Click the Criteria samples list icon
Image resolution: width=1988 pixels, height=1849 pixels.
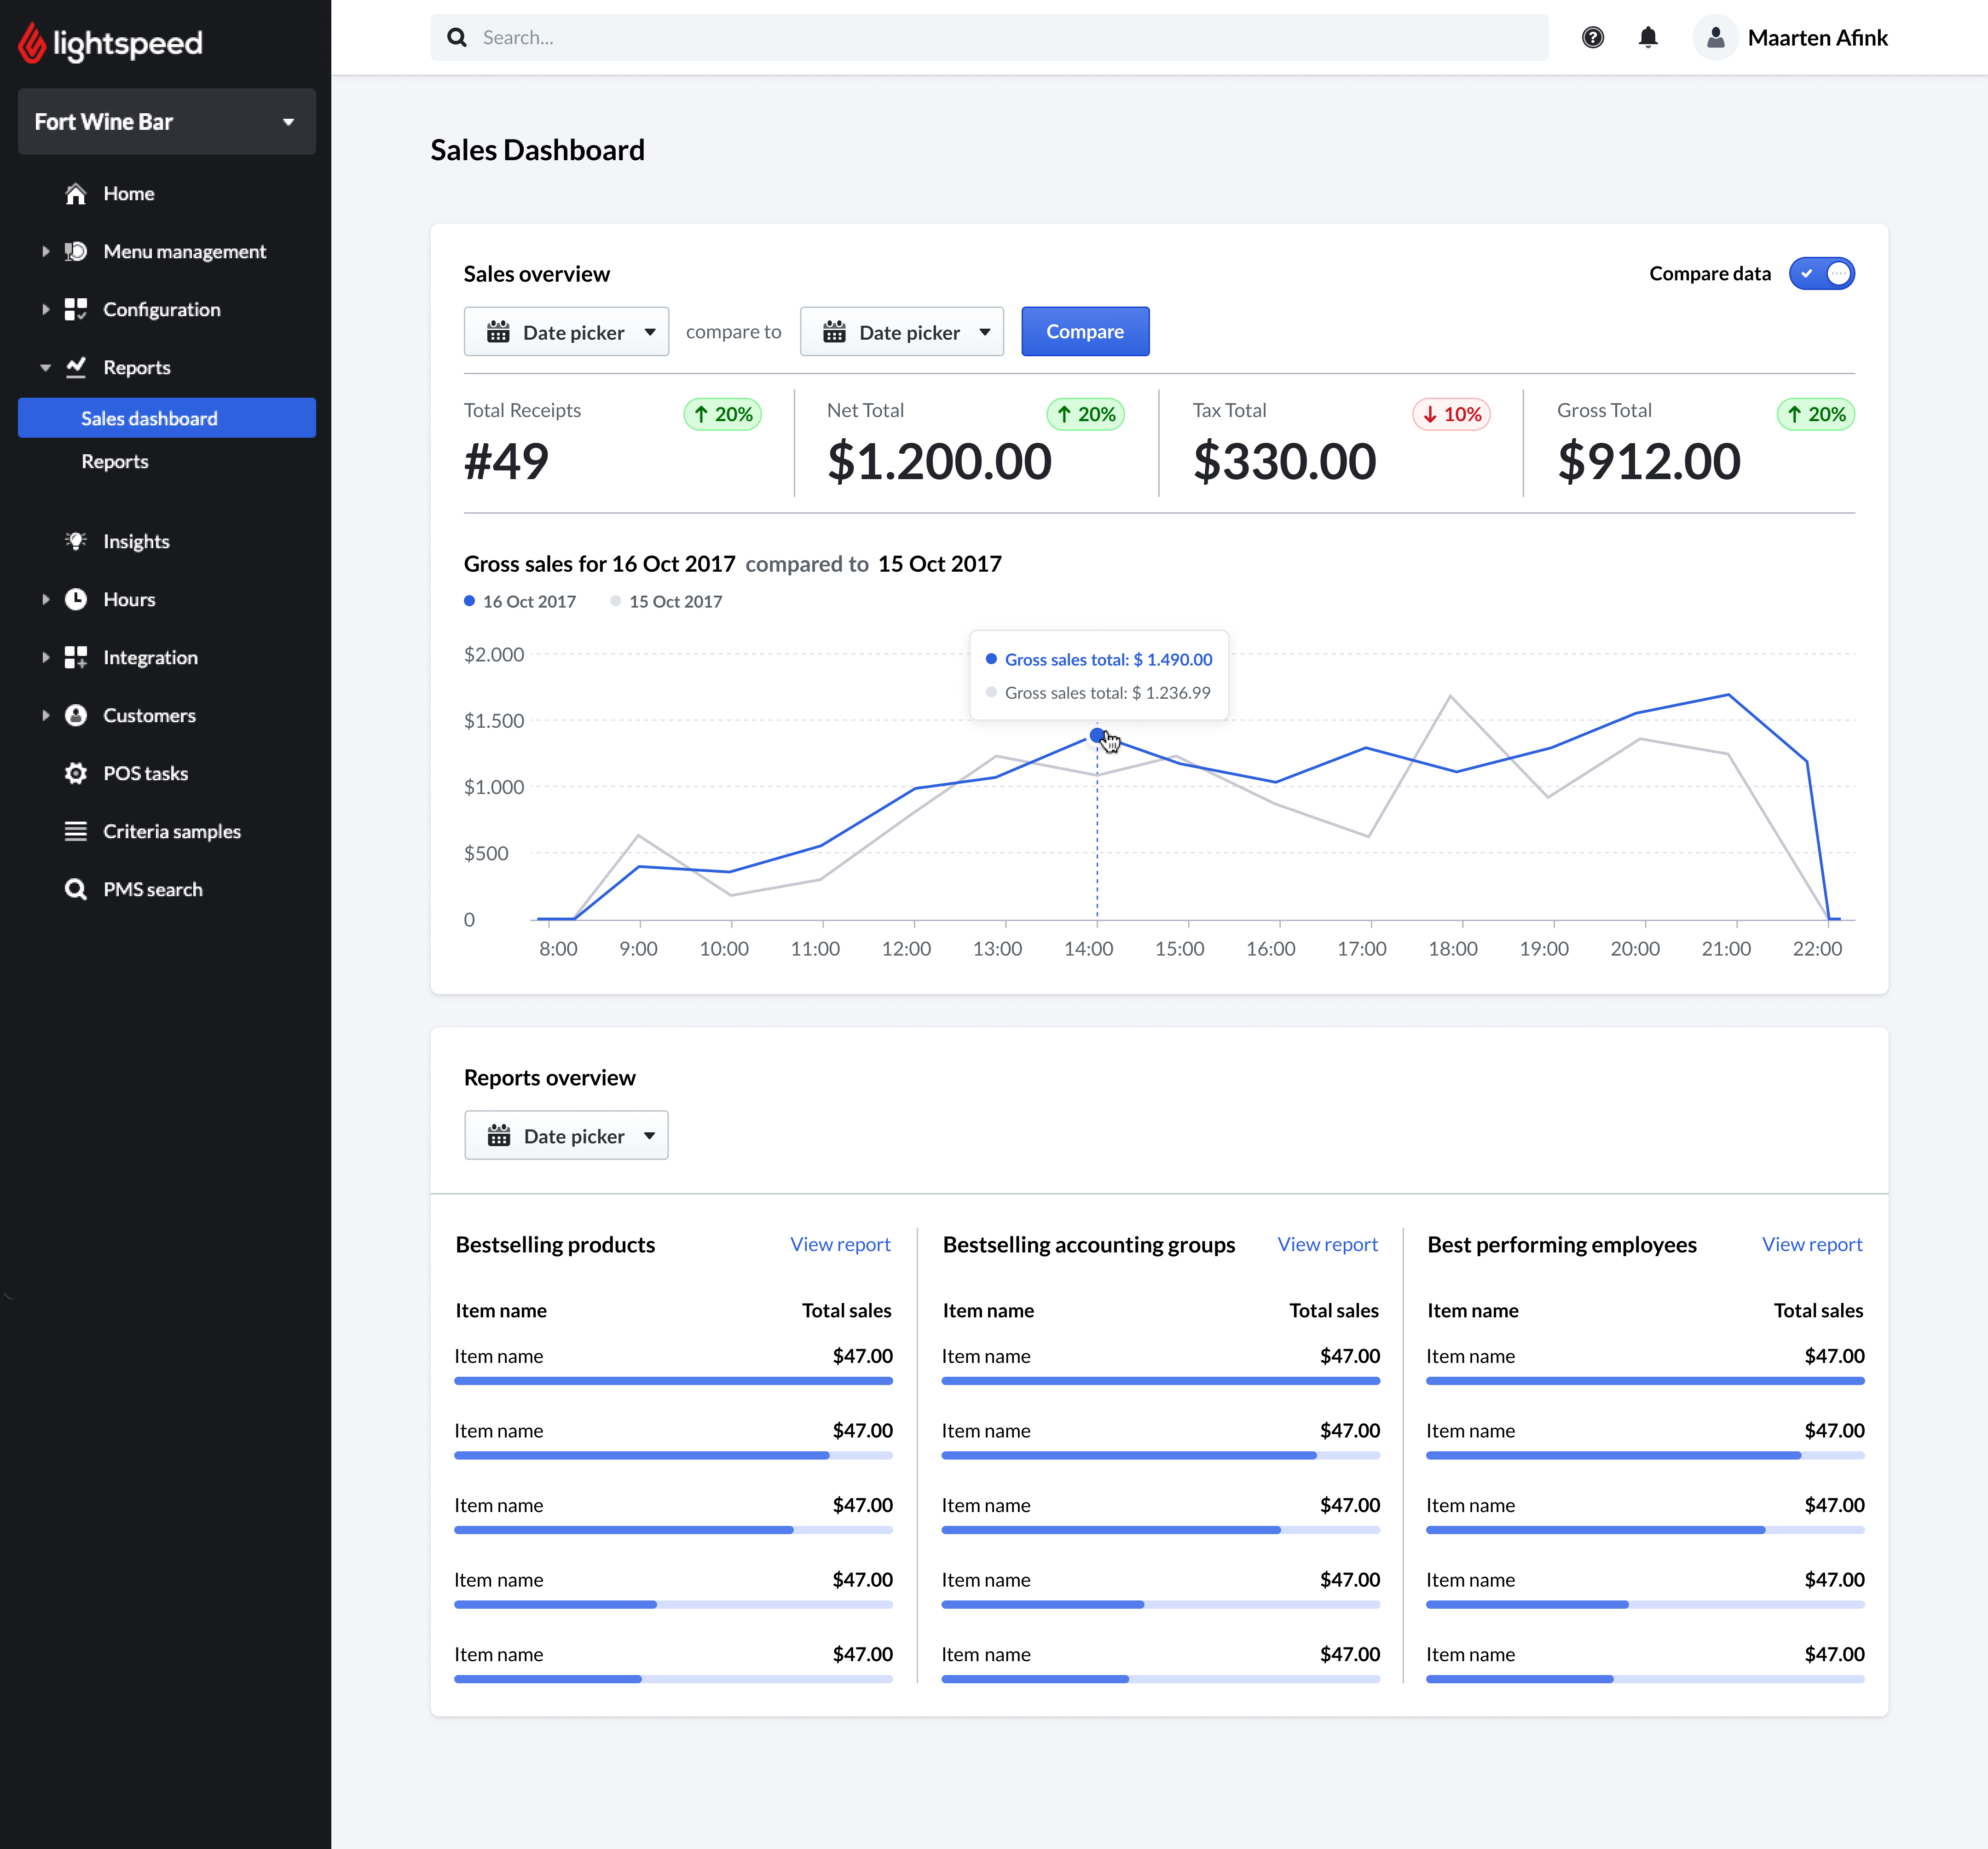[76, 831]
